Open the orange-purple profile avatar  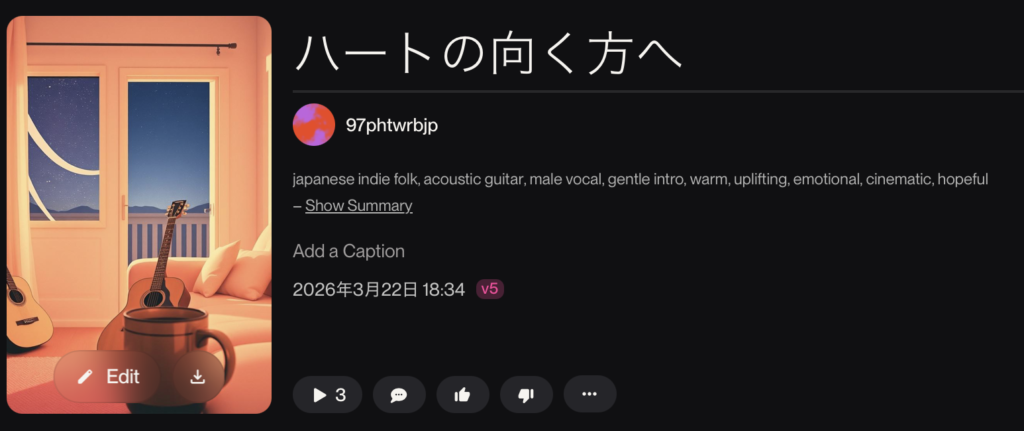click(x=314, y=125)
